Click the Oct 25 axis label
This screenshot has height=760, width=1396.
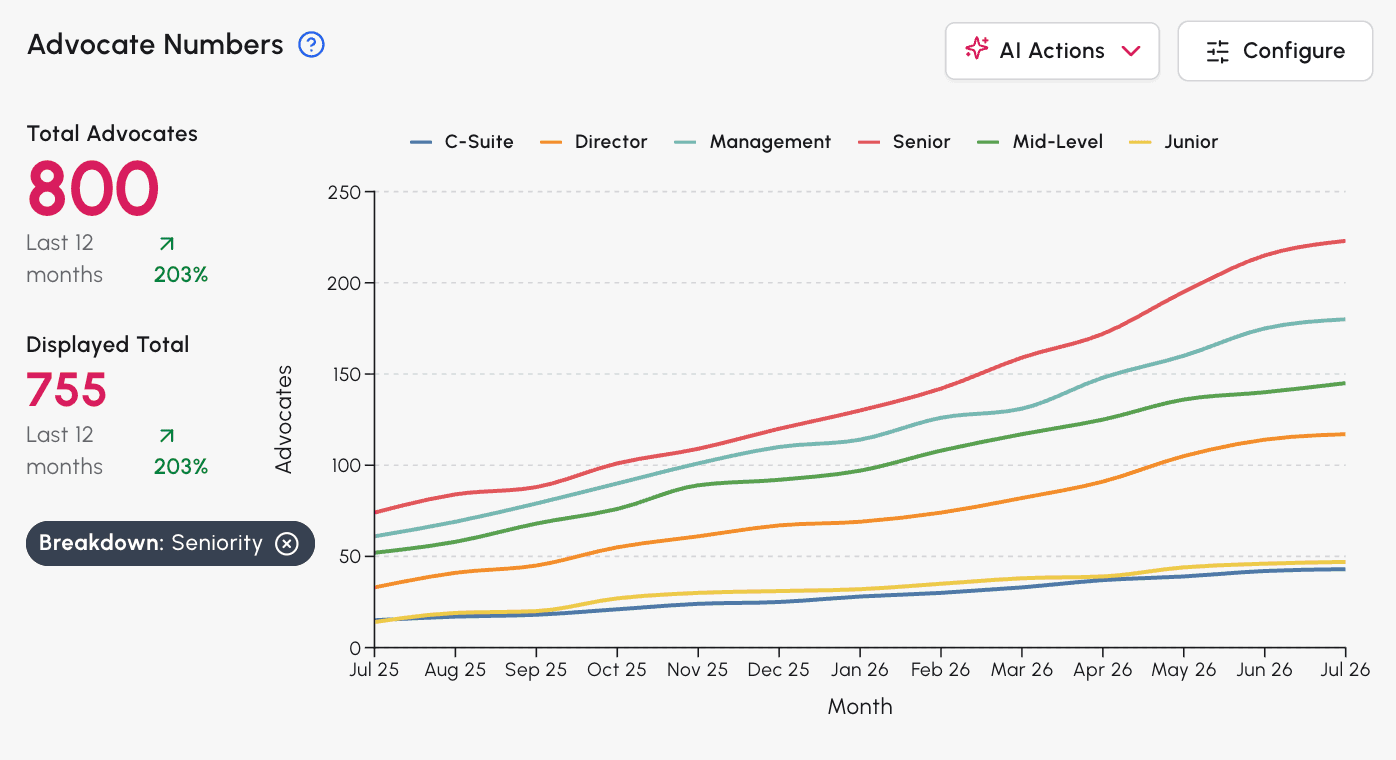click(x=617, y=670)
